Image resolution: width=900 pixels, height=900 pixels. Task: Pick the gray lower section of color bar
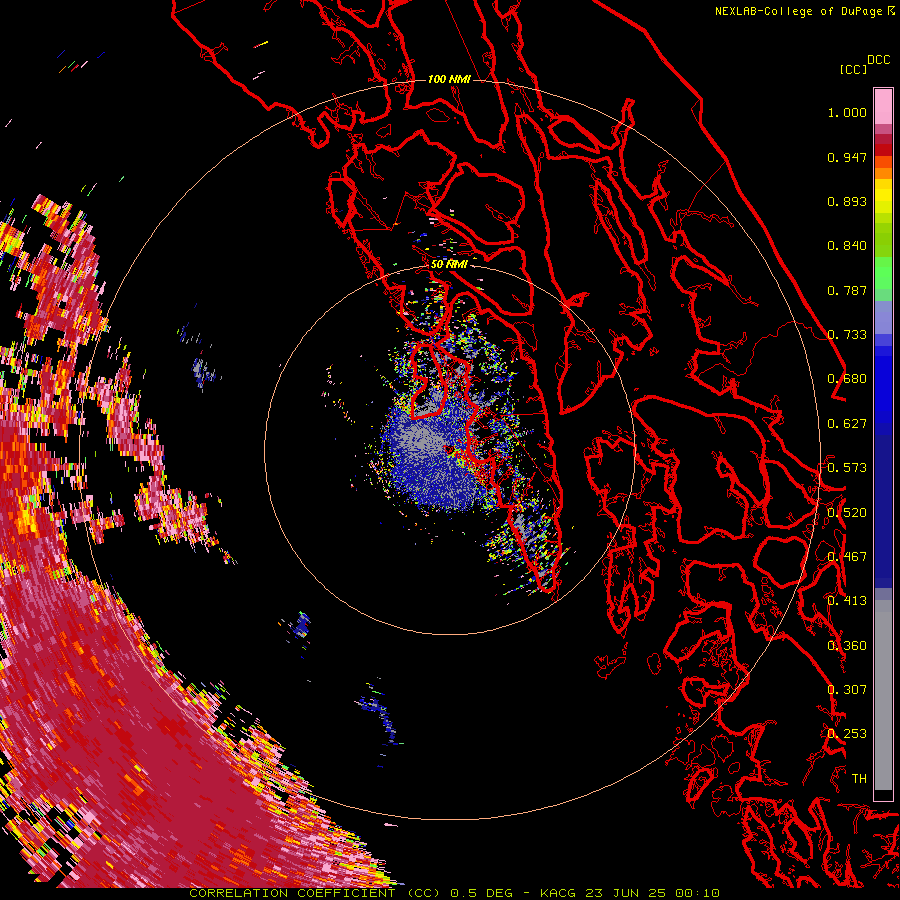(x=883, y=695)
